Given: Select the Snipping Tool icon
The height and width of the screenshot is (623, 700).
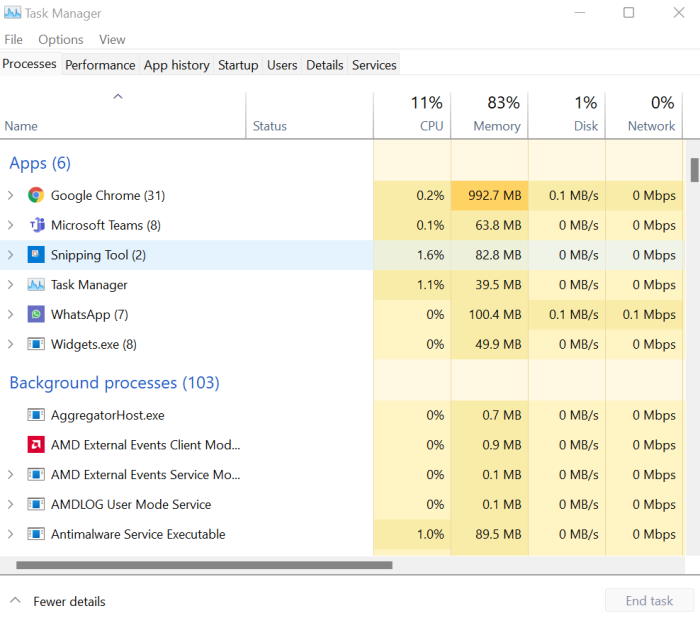Looking at the screenshot, I should (x=36, y=255).
